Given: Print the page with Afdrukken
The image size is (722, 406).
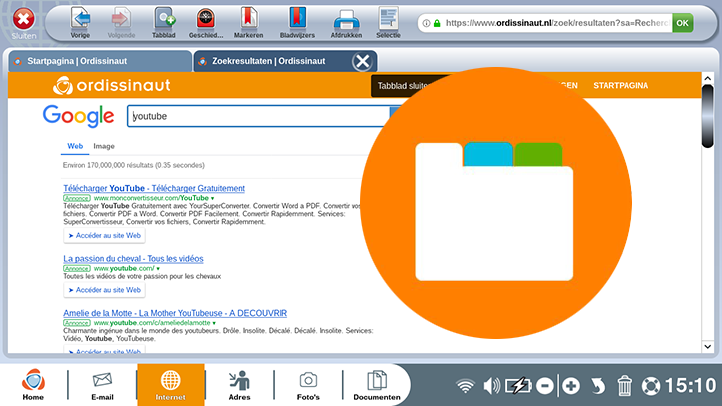Looking at the screenshot, I should [346, 23].
